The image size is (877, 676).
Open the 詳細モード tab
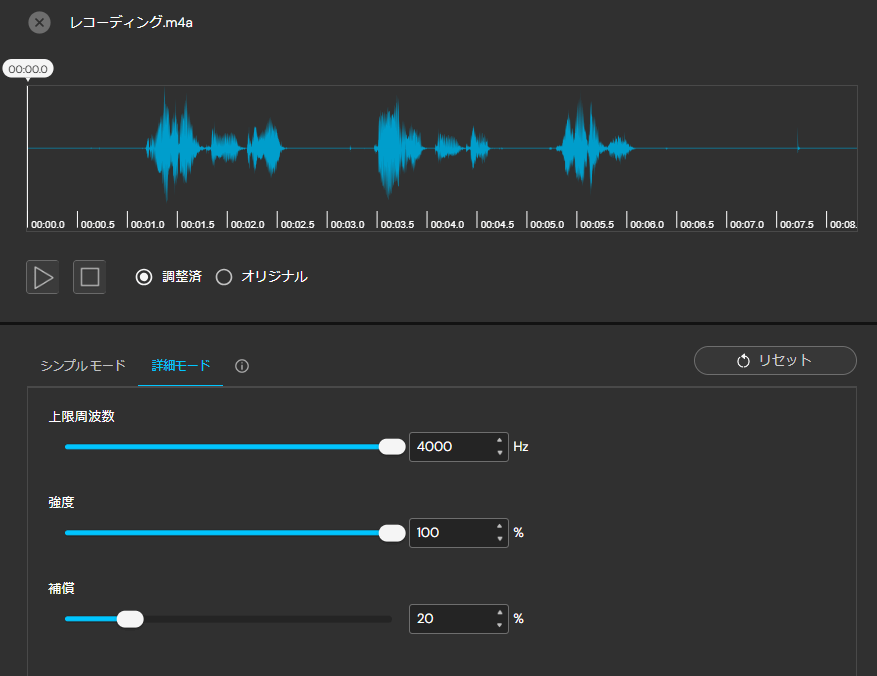point(181,366)
